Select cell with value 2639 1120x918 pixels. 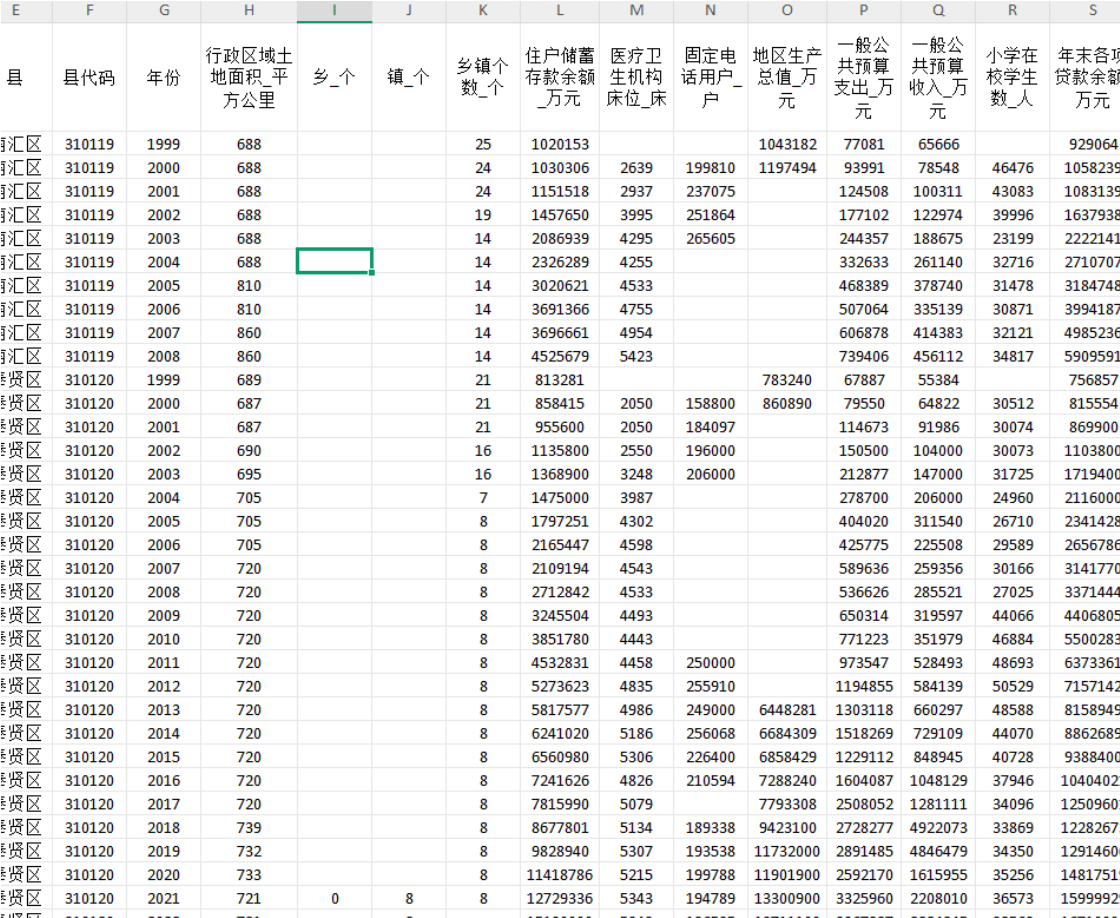tap(636, 168)
